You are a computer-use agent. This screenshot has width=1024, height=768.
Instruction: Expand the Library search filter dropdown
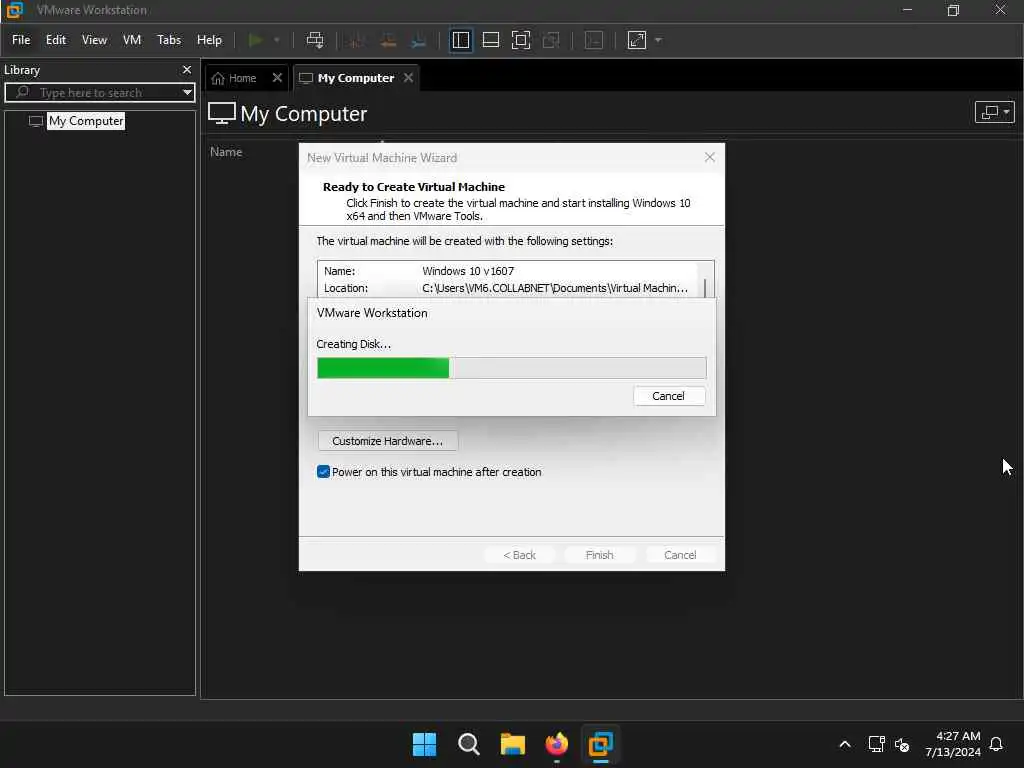(187, 92)
